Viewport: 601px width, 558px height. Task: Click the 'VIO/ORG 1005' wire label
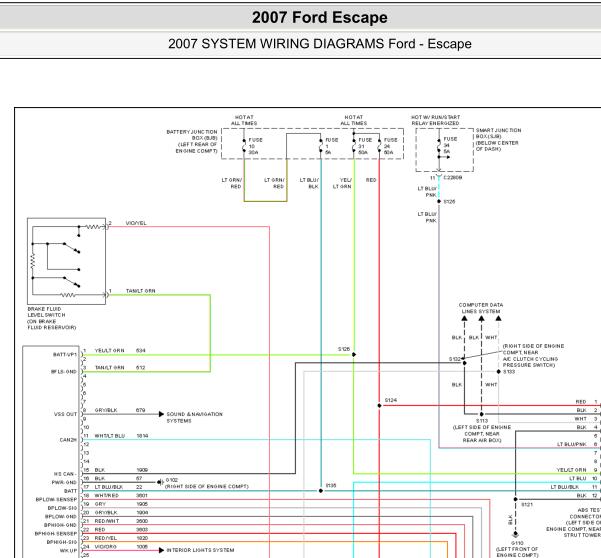[121, 547]
